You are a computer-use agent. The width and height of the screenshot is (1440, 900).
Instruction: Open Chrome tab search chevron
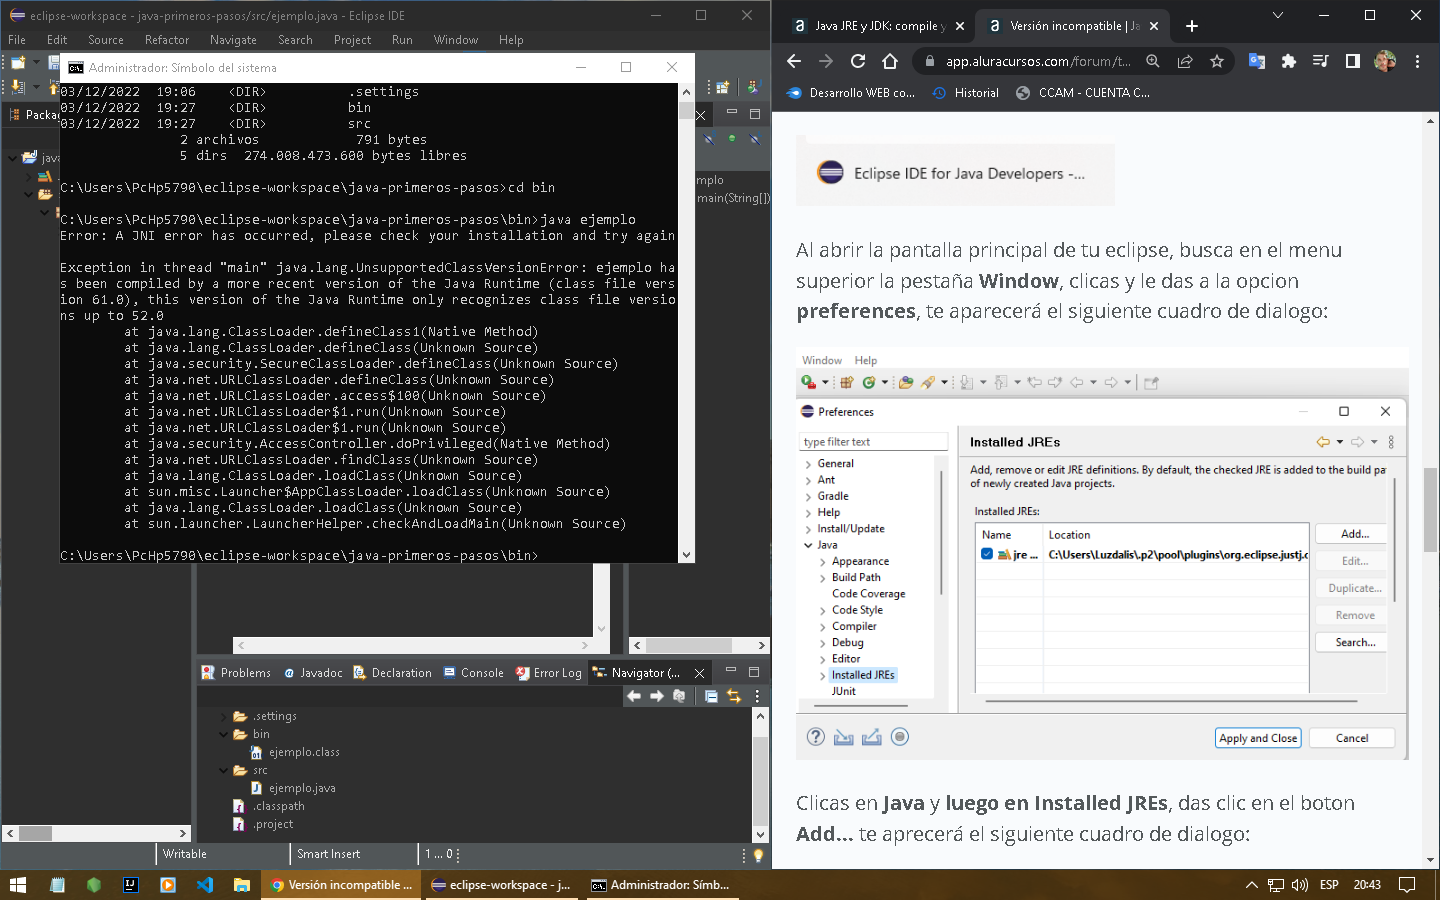(1278, 16)
